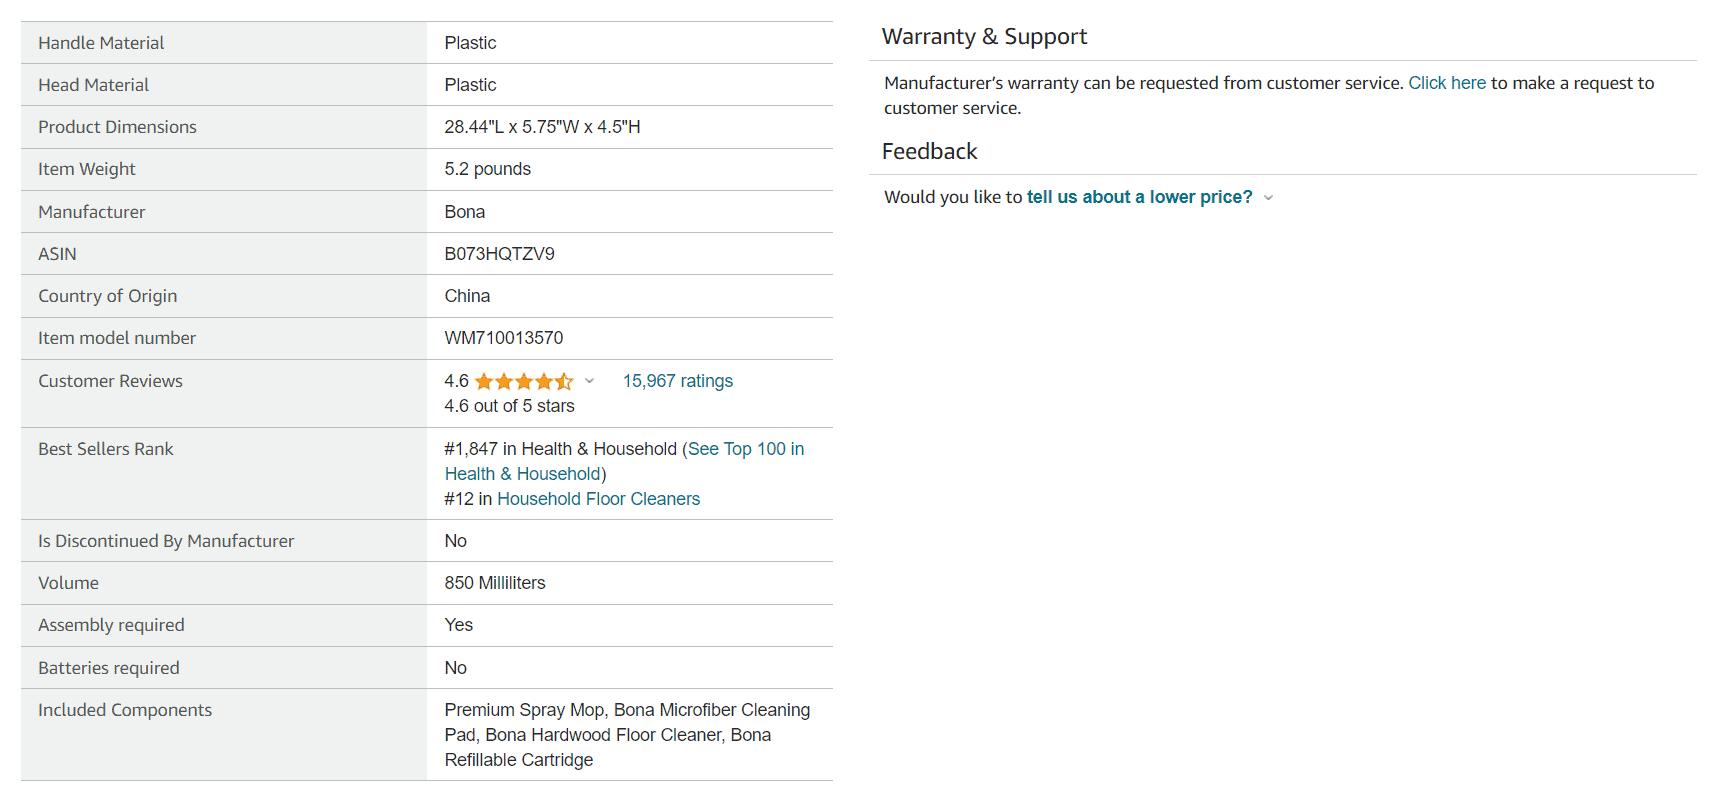Click the 850 Milliliters volume value
Screen dimensions: 1711x798
point(494,583)
